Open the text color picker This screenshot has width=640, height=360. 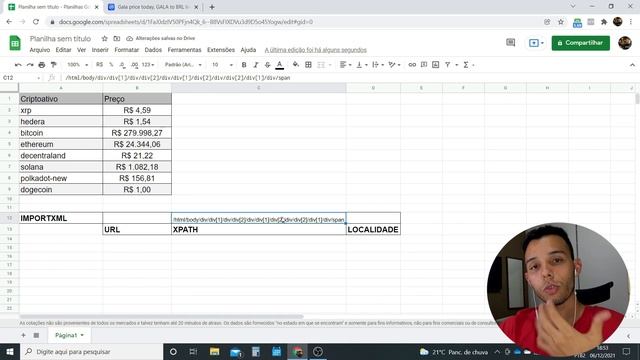[x=280, y=65]
